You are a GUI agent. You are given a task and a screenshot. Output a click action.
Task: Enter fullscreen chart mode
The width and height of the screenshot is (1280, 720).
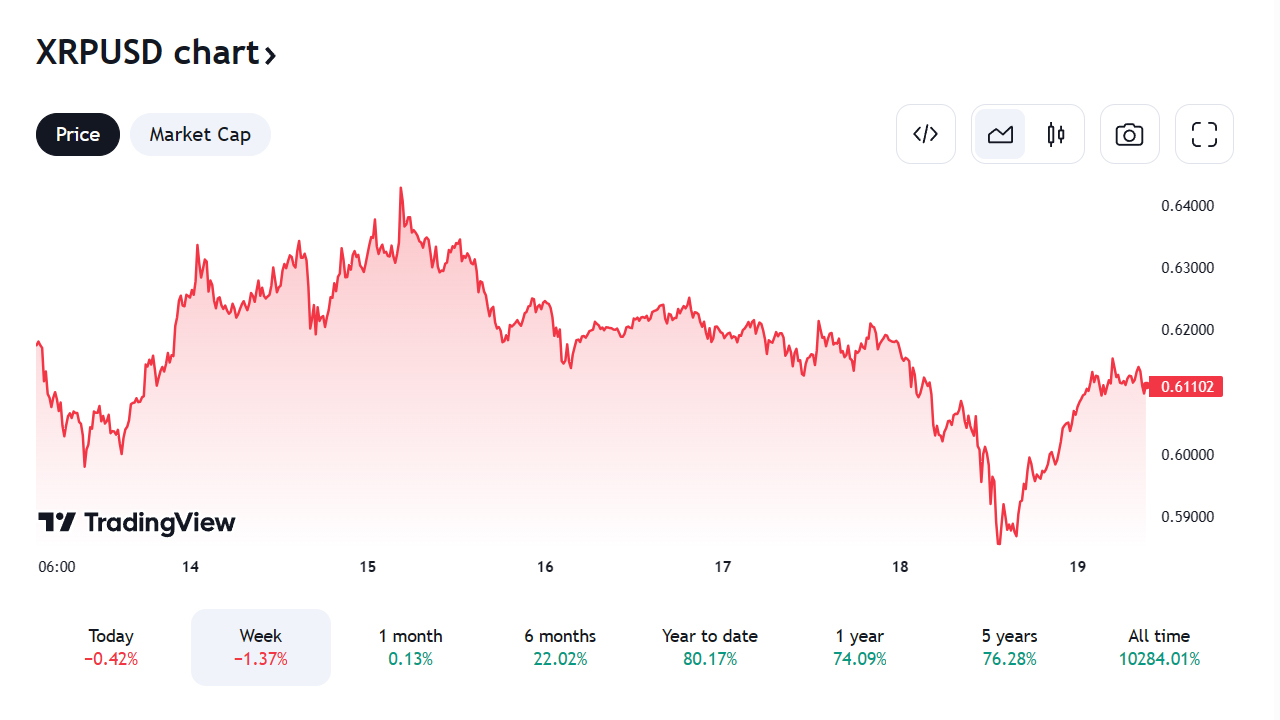pyautogui.click(x=1204, y=134)
